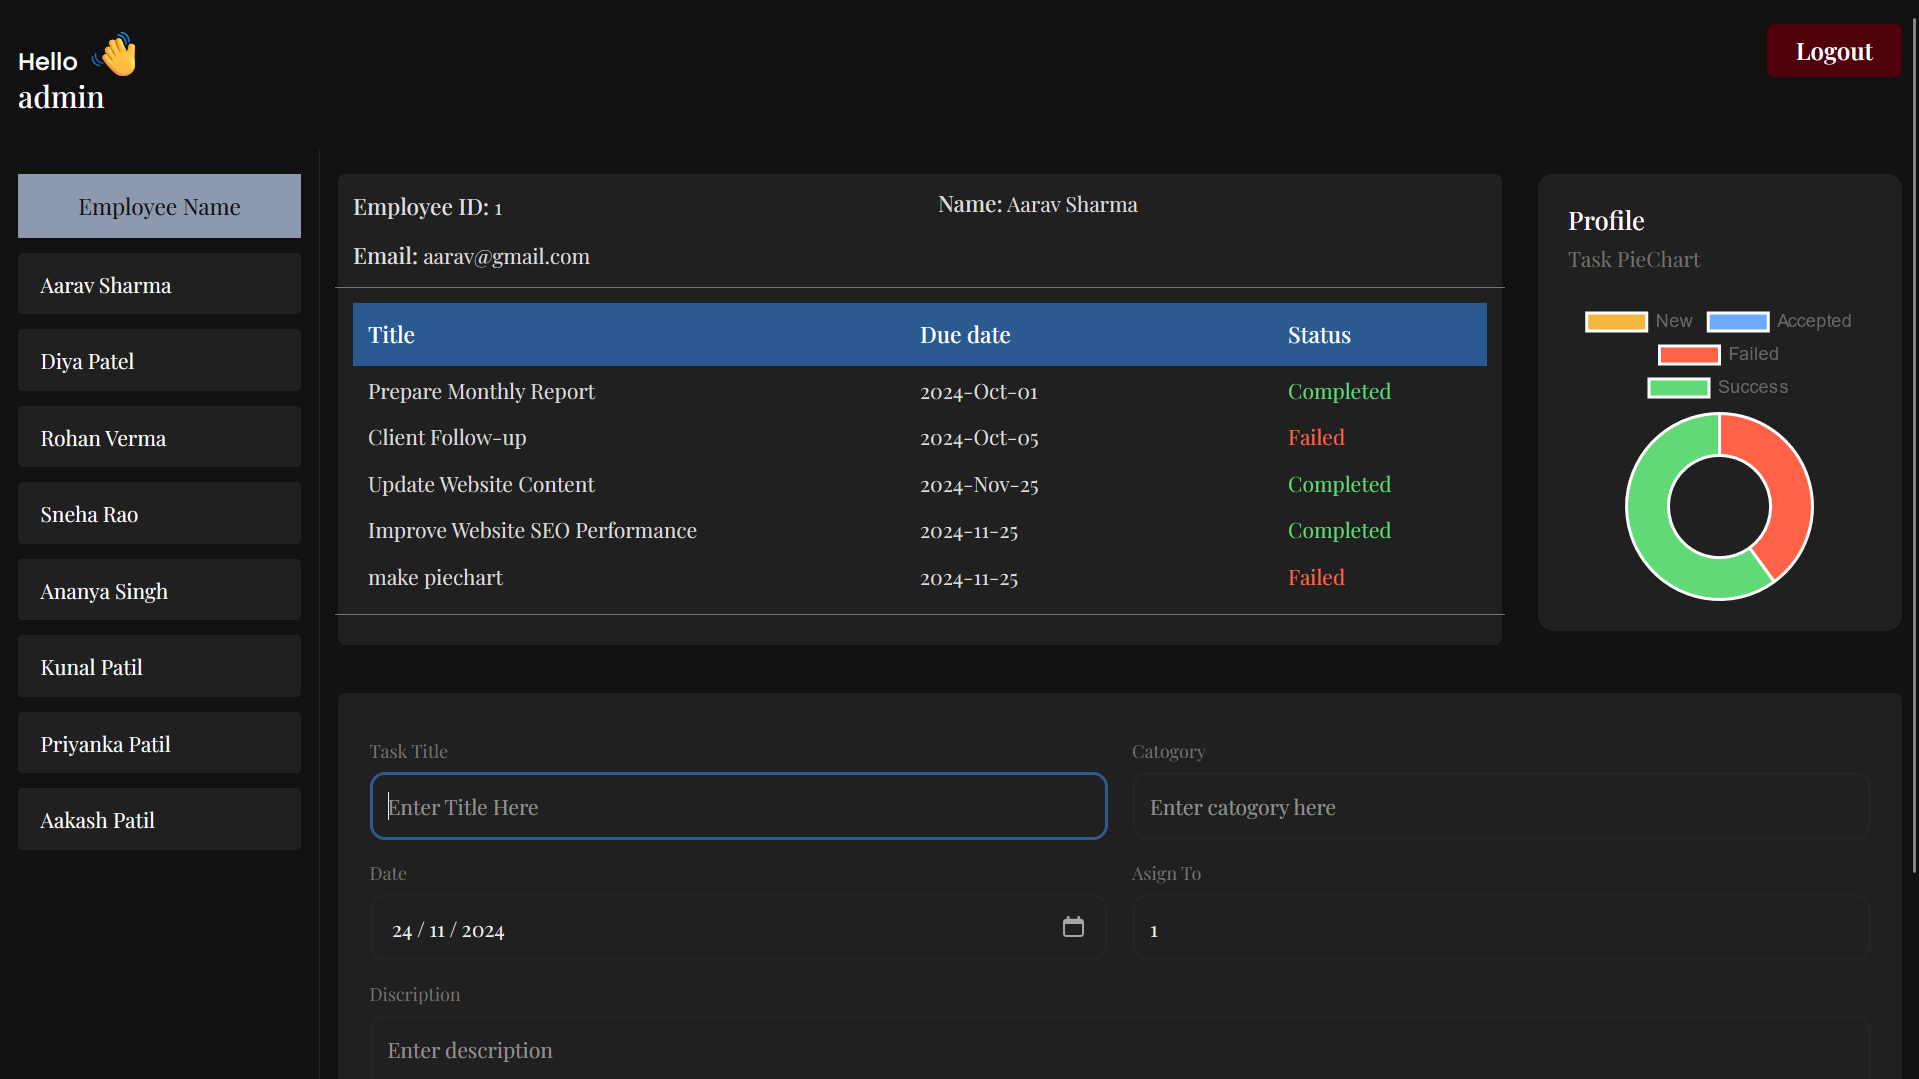
Task: Click task 'Update Website Content'
Action: click(x=481, y=484)
